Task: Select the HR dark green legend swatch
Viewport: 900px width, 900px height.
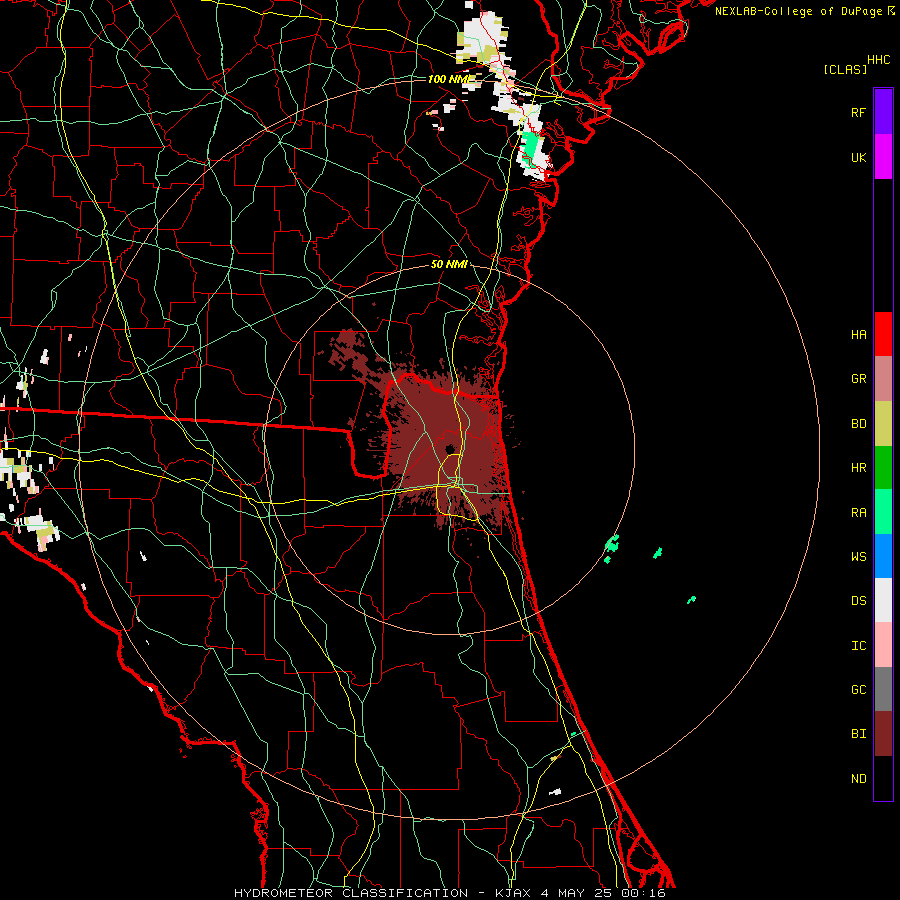Action: 883,468
